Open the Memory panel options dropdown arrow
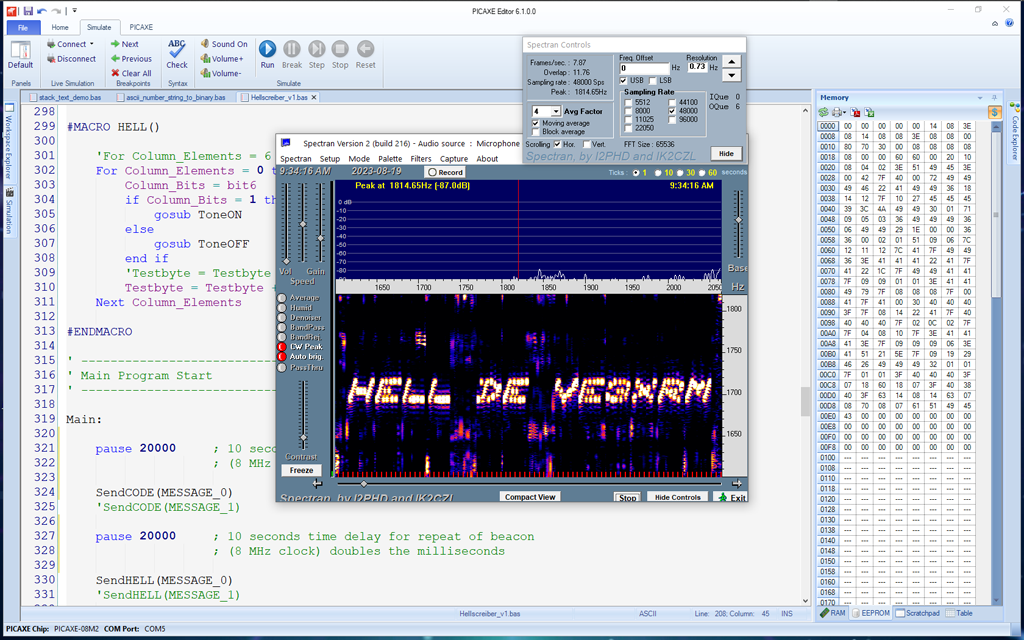 [980, 97]
